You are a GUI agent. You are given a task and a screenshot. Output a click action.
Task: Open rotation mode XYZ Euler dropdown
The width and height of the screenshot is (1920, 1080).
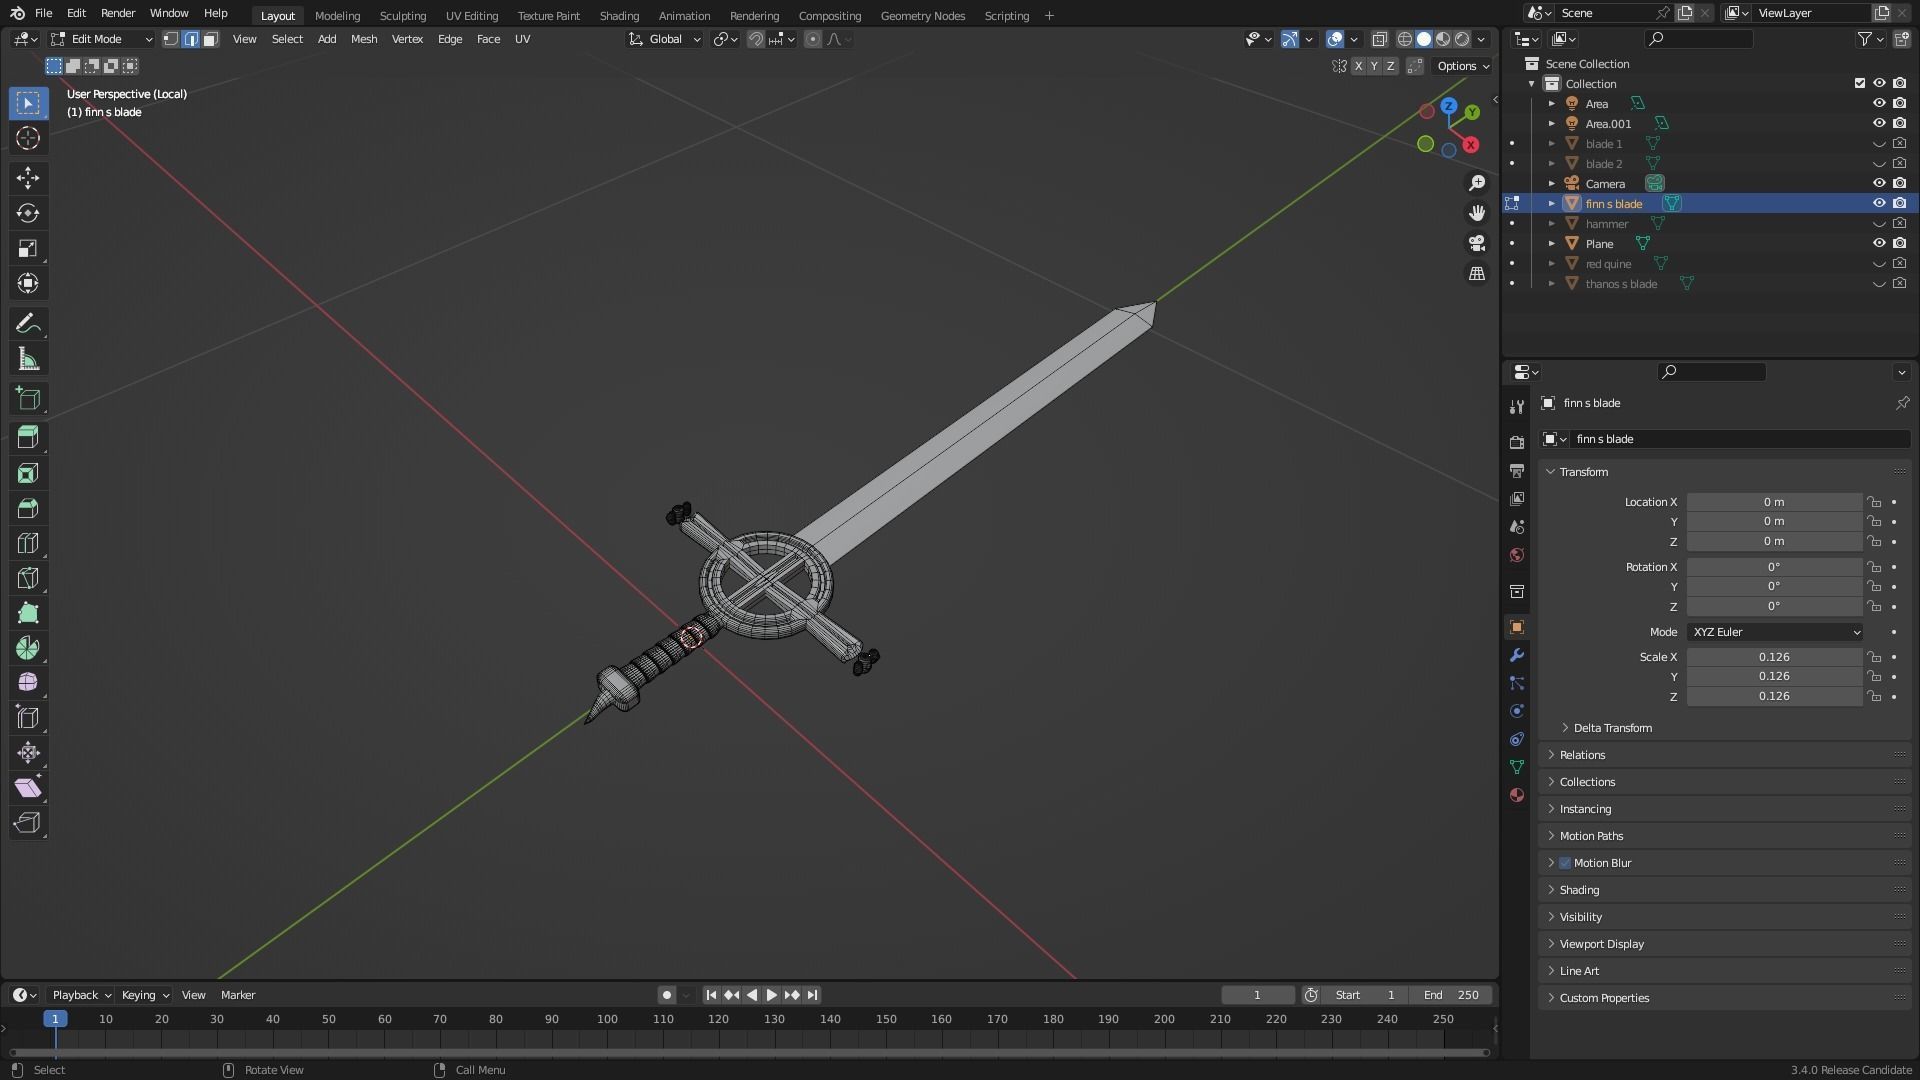coord(1775,632)
